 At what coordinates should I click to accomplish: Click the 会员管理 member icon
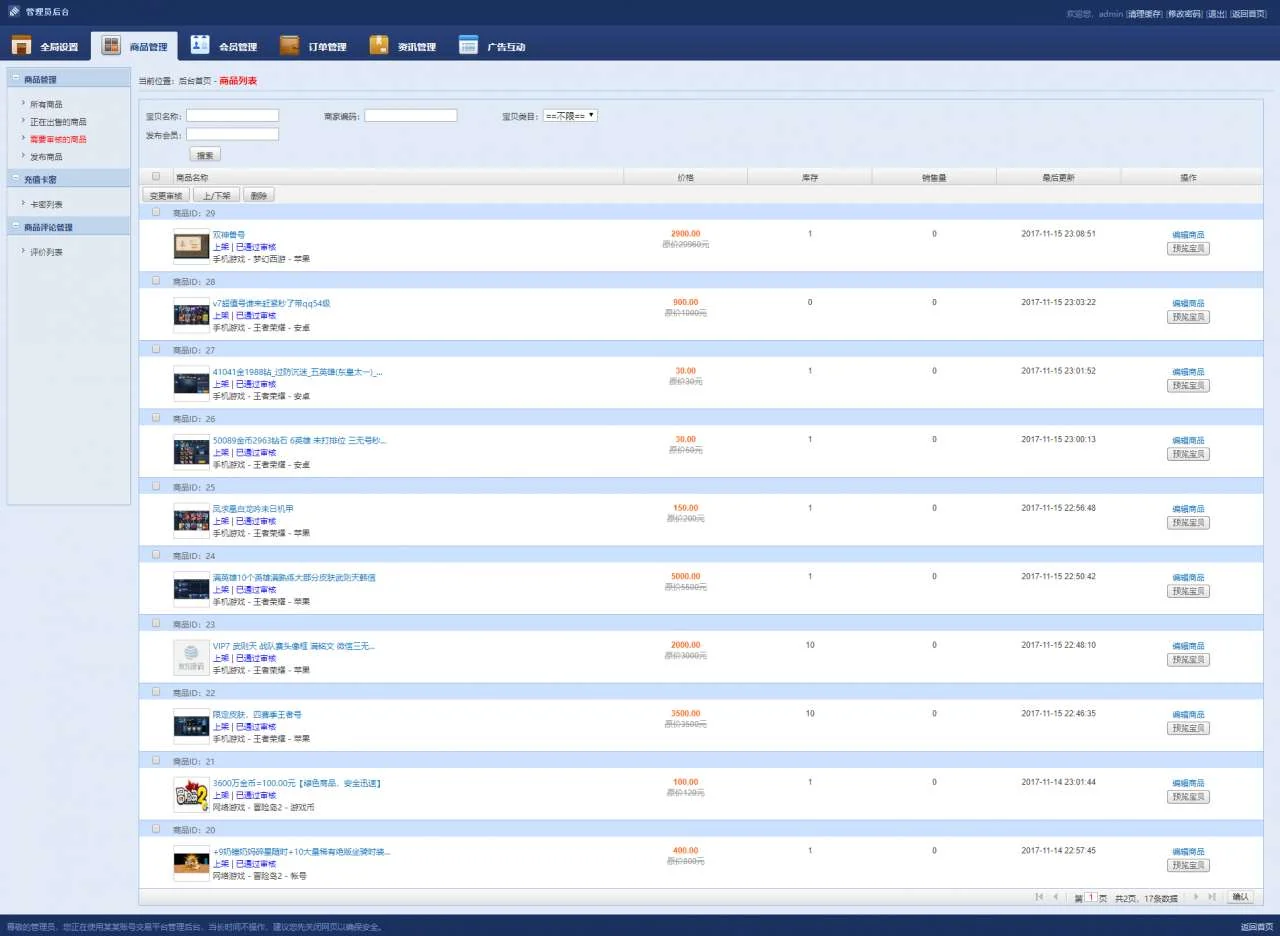point(200,46)
